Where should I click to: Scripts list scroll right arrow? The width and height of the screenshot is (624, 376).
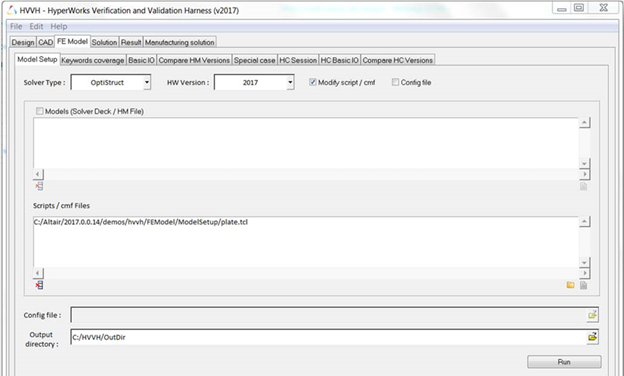click(x=584, y=273)
